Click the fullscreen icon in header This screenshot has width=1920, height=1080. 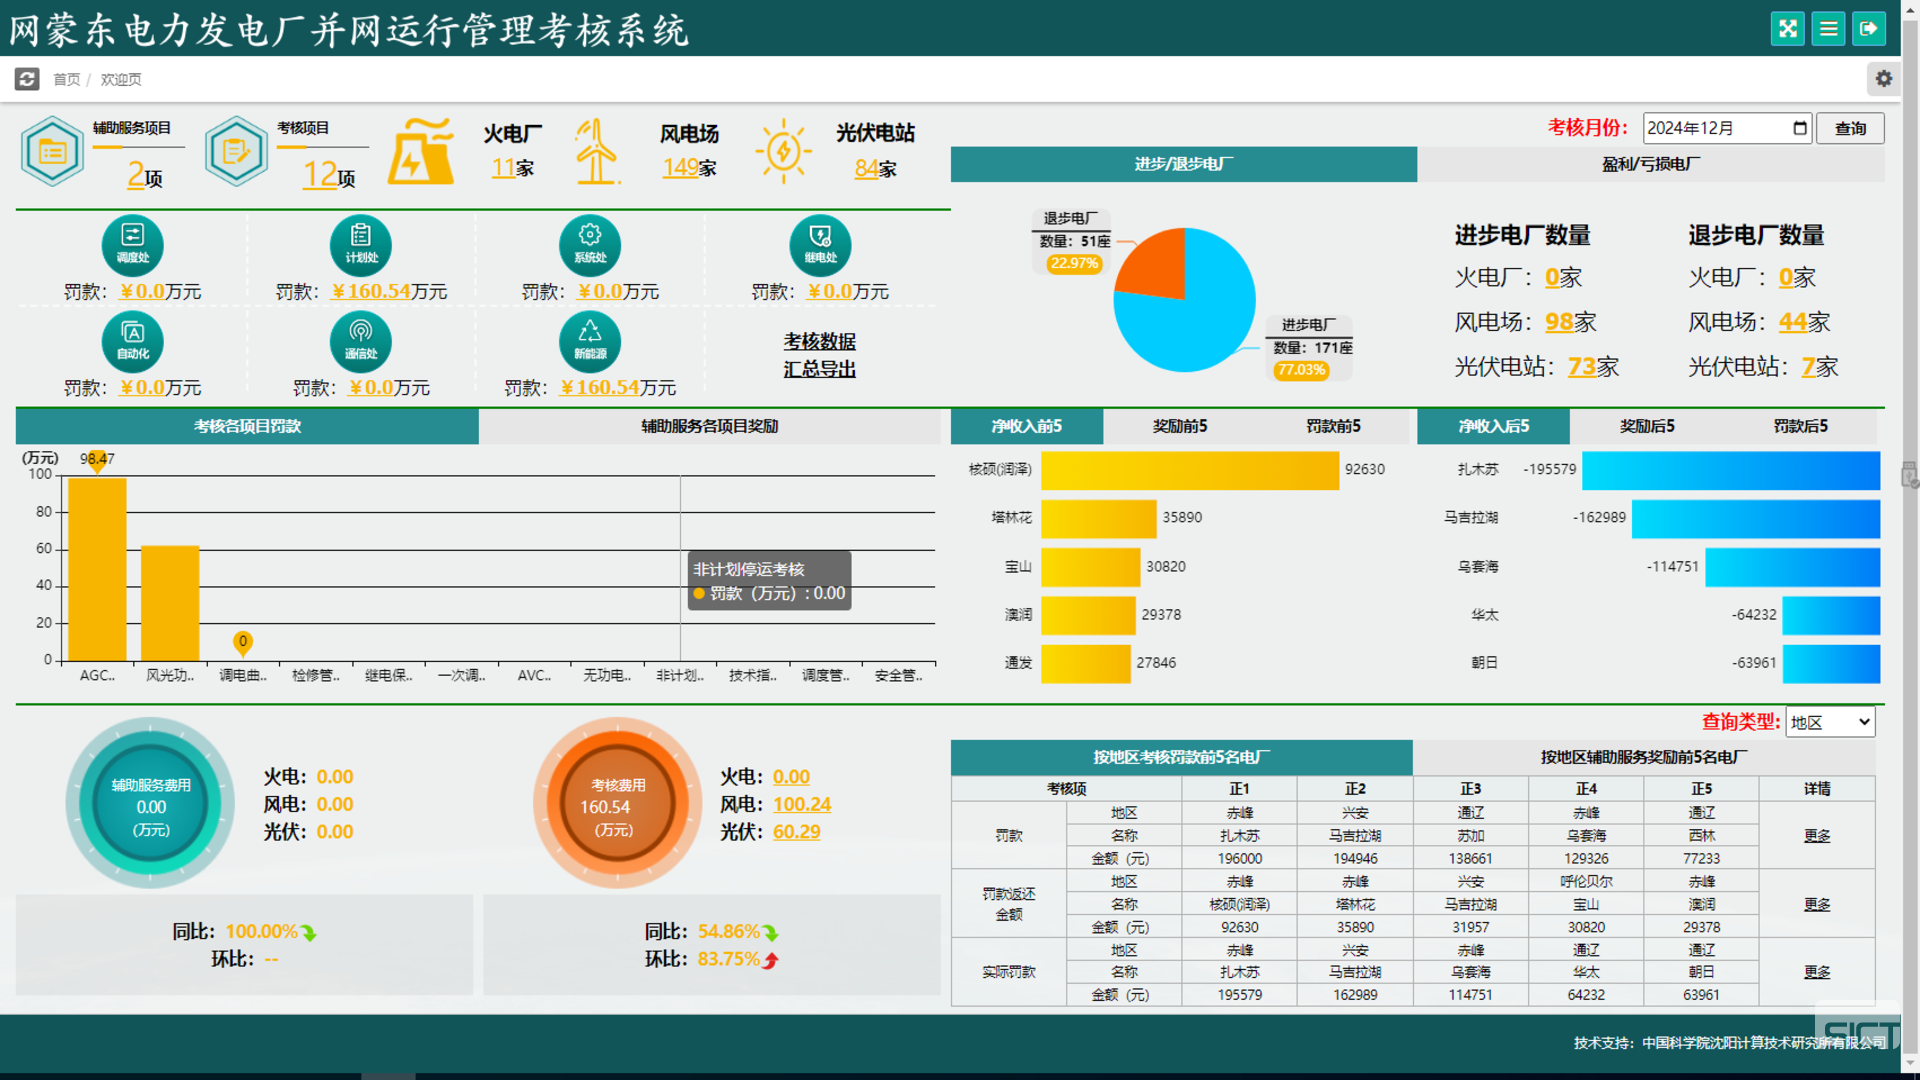[x=1787, y=29]
